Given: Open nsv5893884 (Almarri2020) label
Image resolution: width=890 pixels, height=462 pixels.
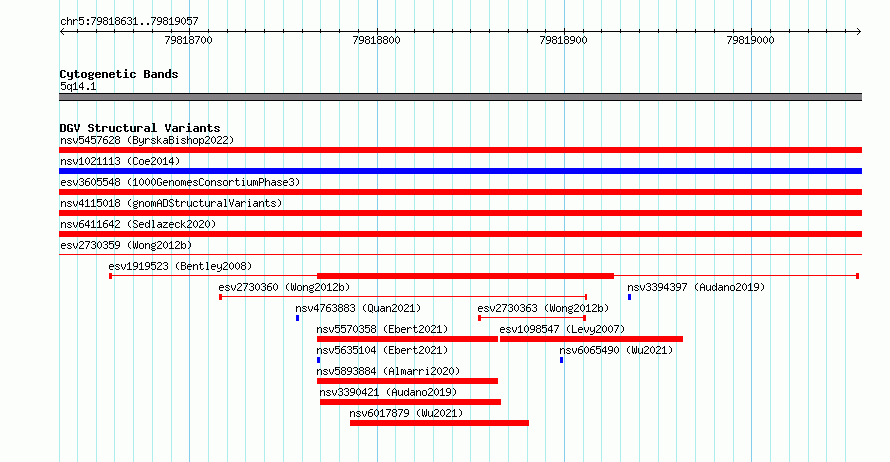Looking at the screenshot, I should tap(388, 371).
